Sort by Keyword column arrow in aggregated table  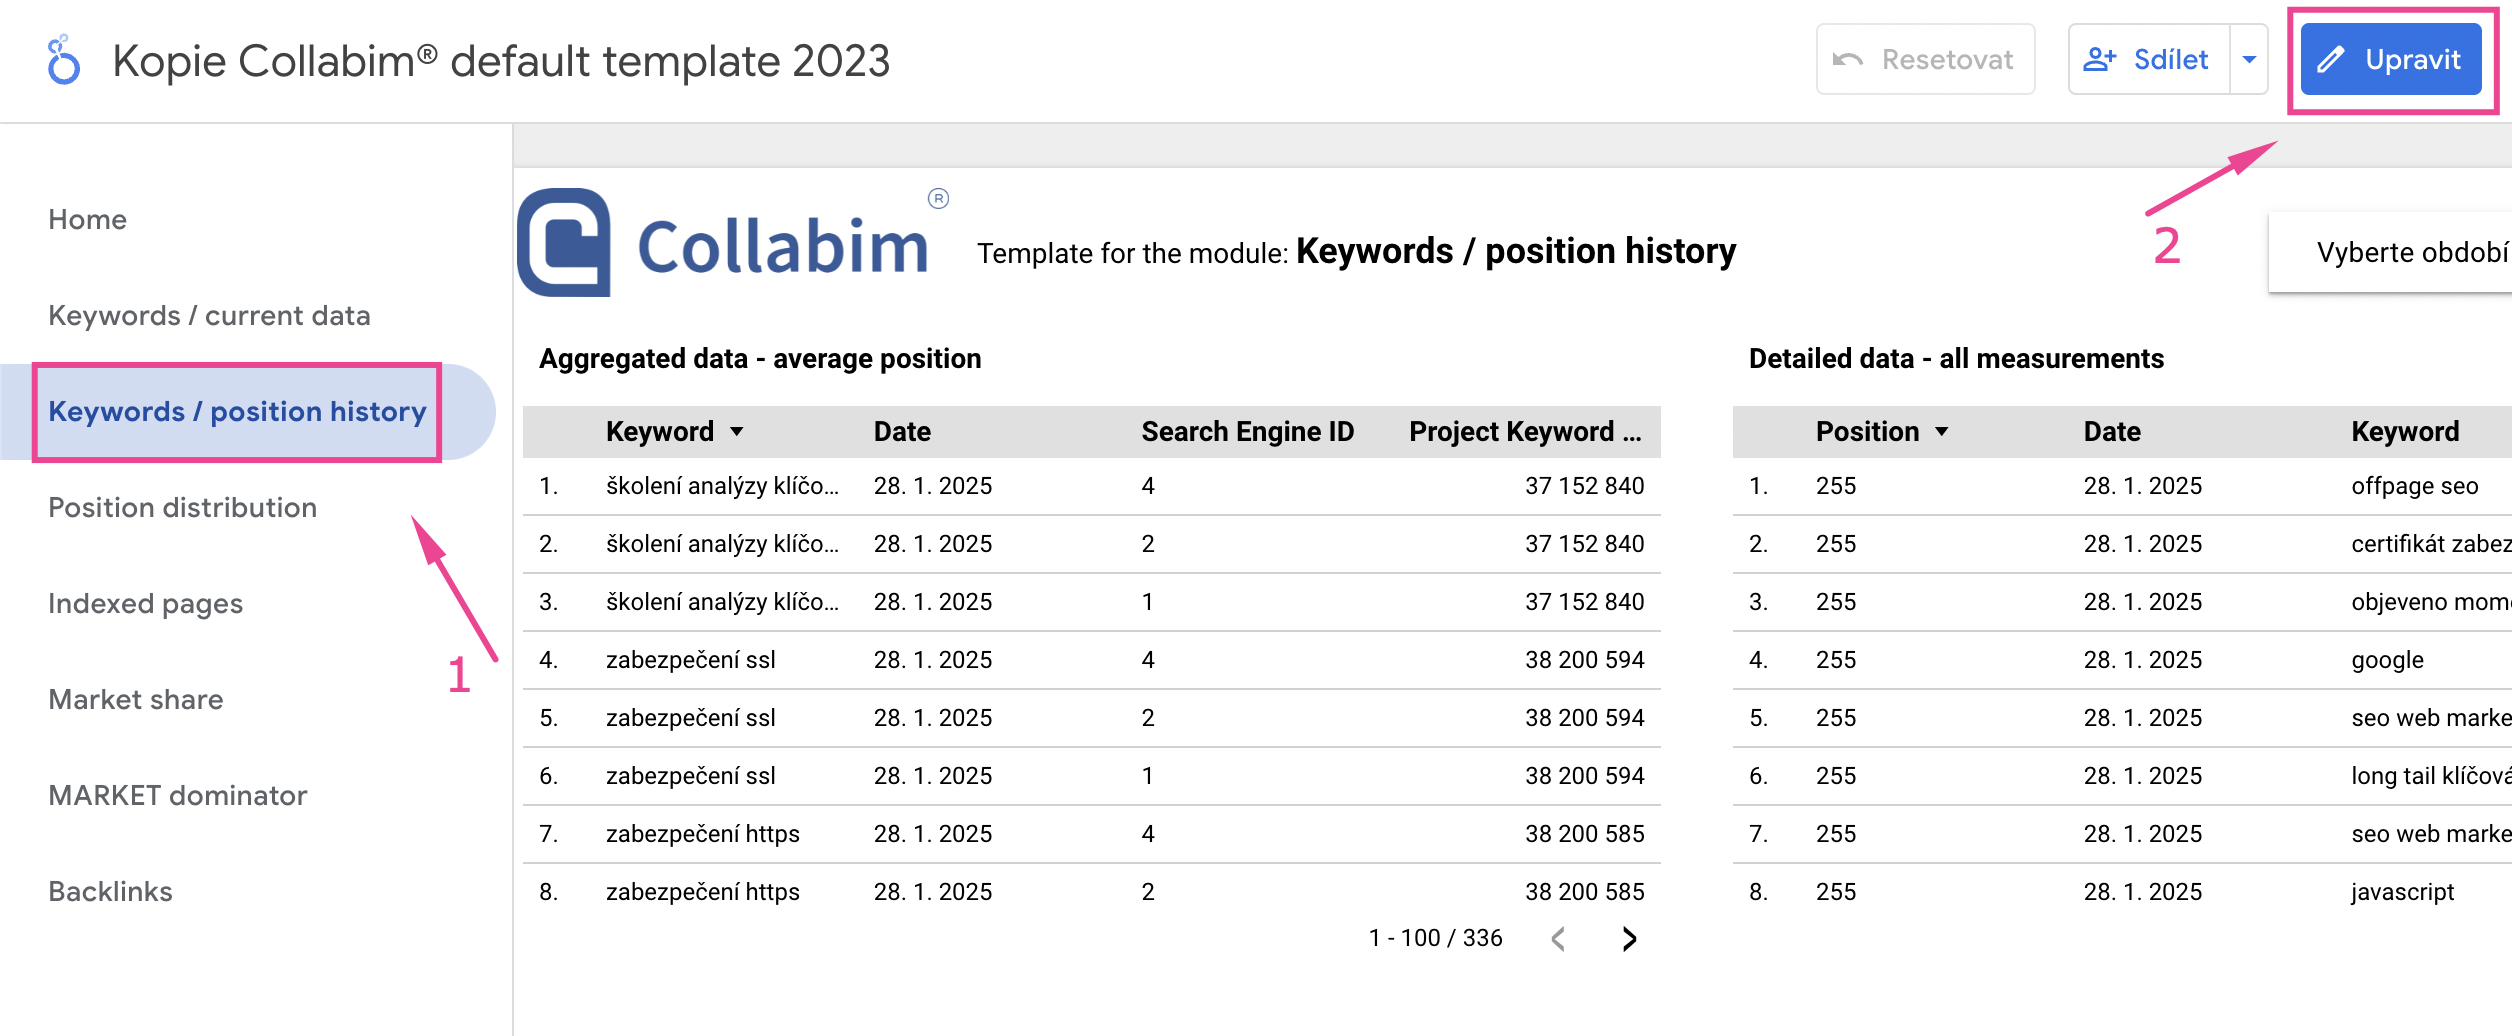737,432
